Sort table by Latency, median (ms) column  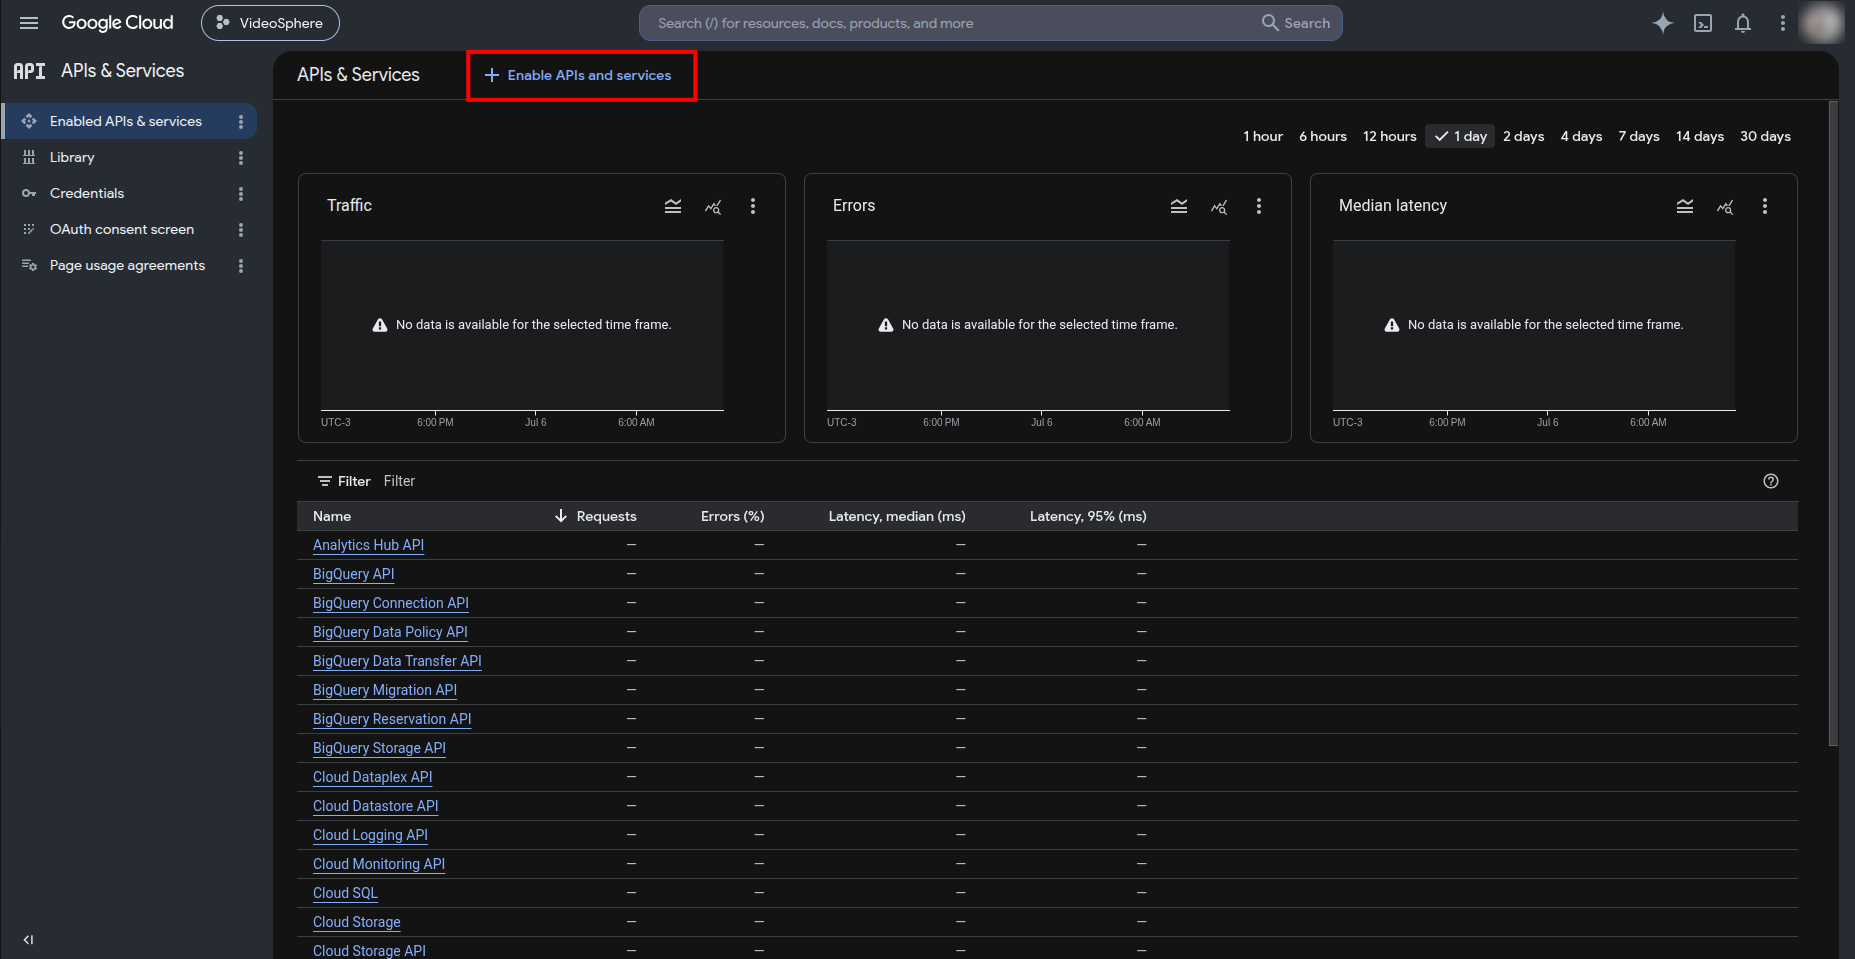897,516
